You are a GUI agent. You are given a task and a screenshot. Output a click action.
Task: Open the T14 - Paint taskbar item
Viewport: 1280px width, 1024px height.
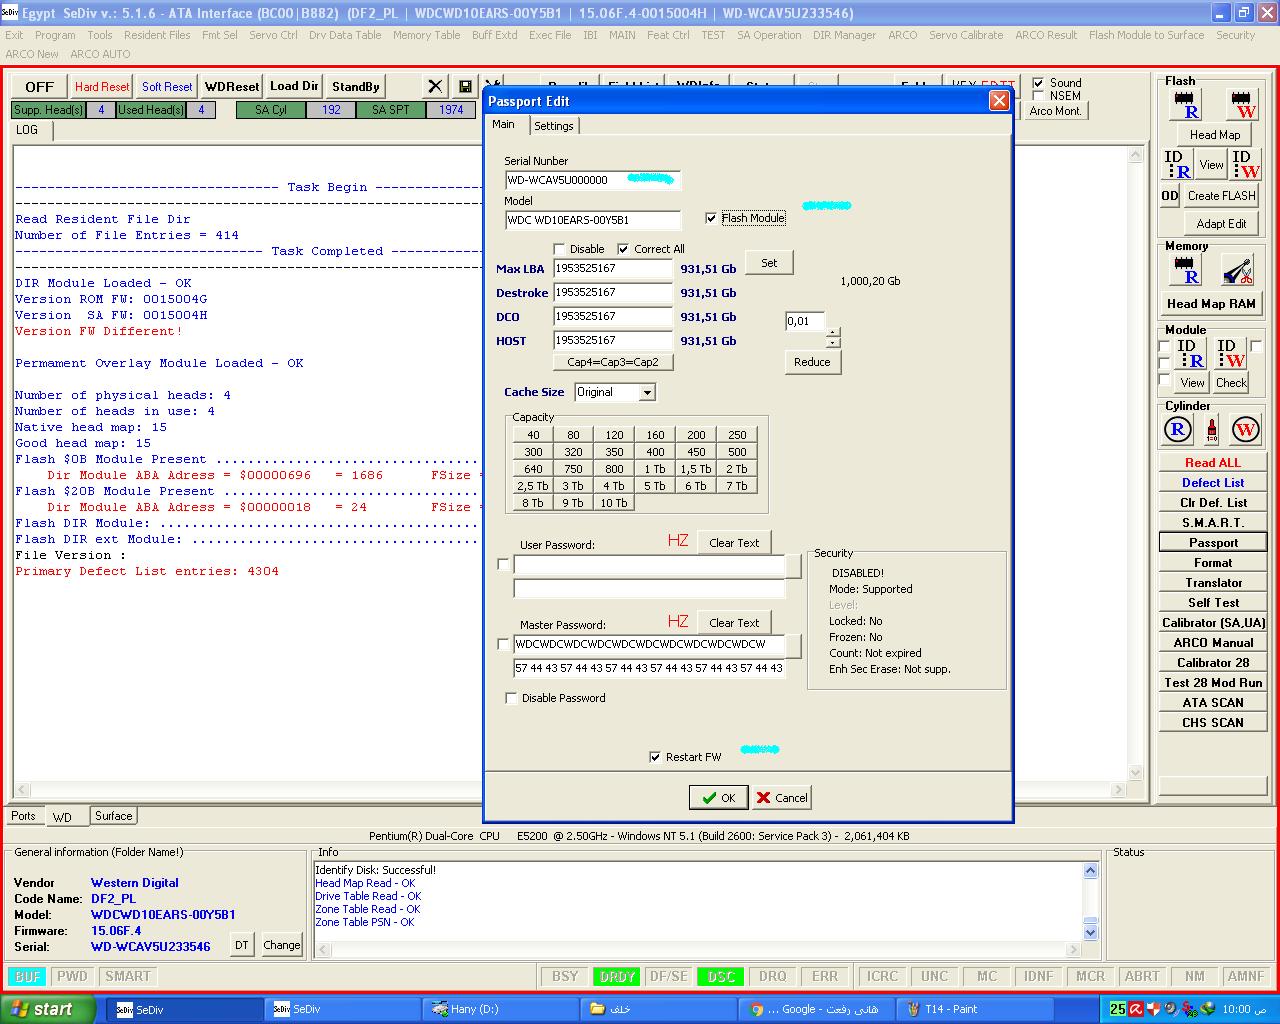975,1009
